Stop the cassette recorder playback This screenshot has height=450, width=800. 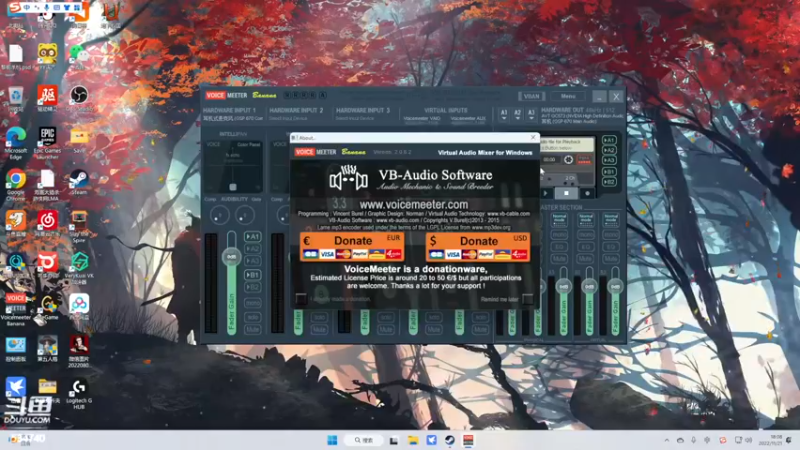(x=566, y=193)
